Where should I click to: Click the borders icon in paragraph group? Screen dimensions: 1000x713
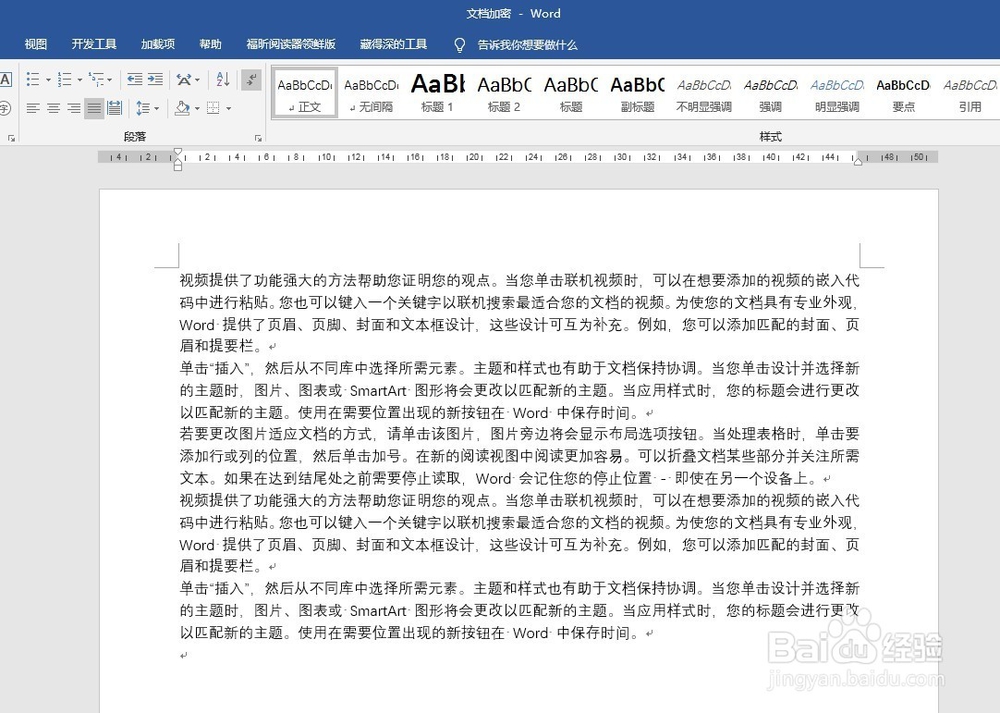[214, 106]
